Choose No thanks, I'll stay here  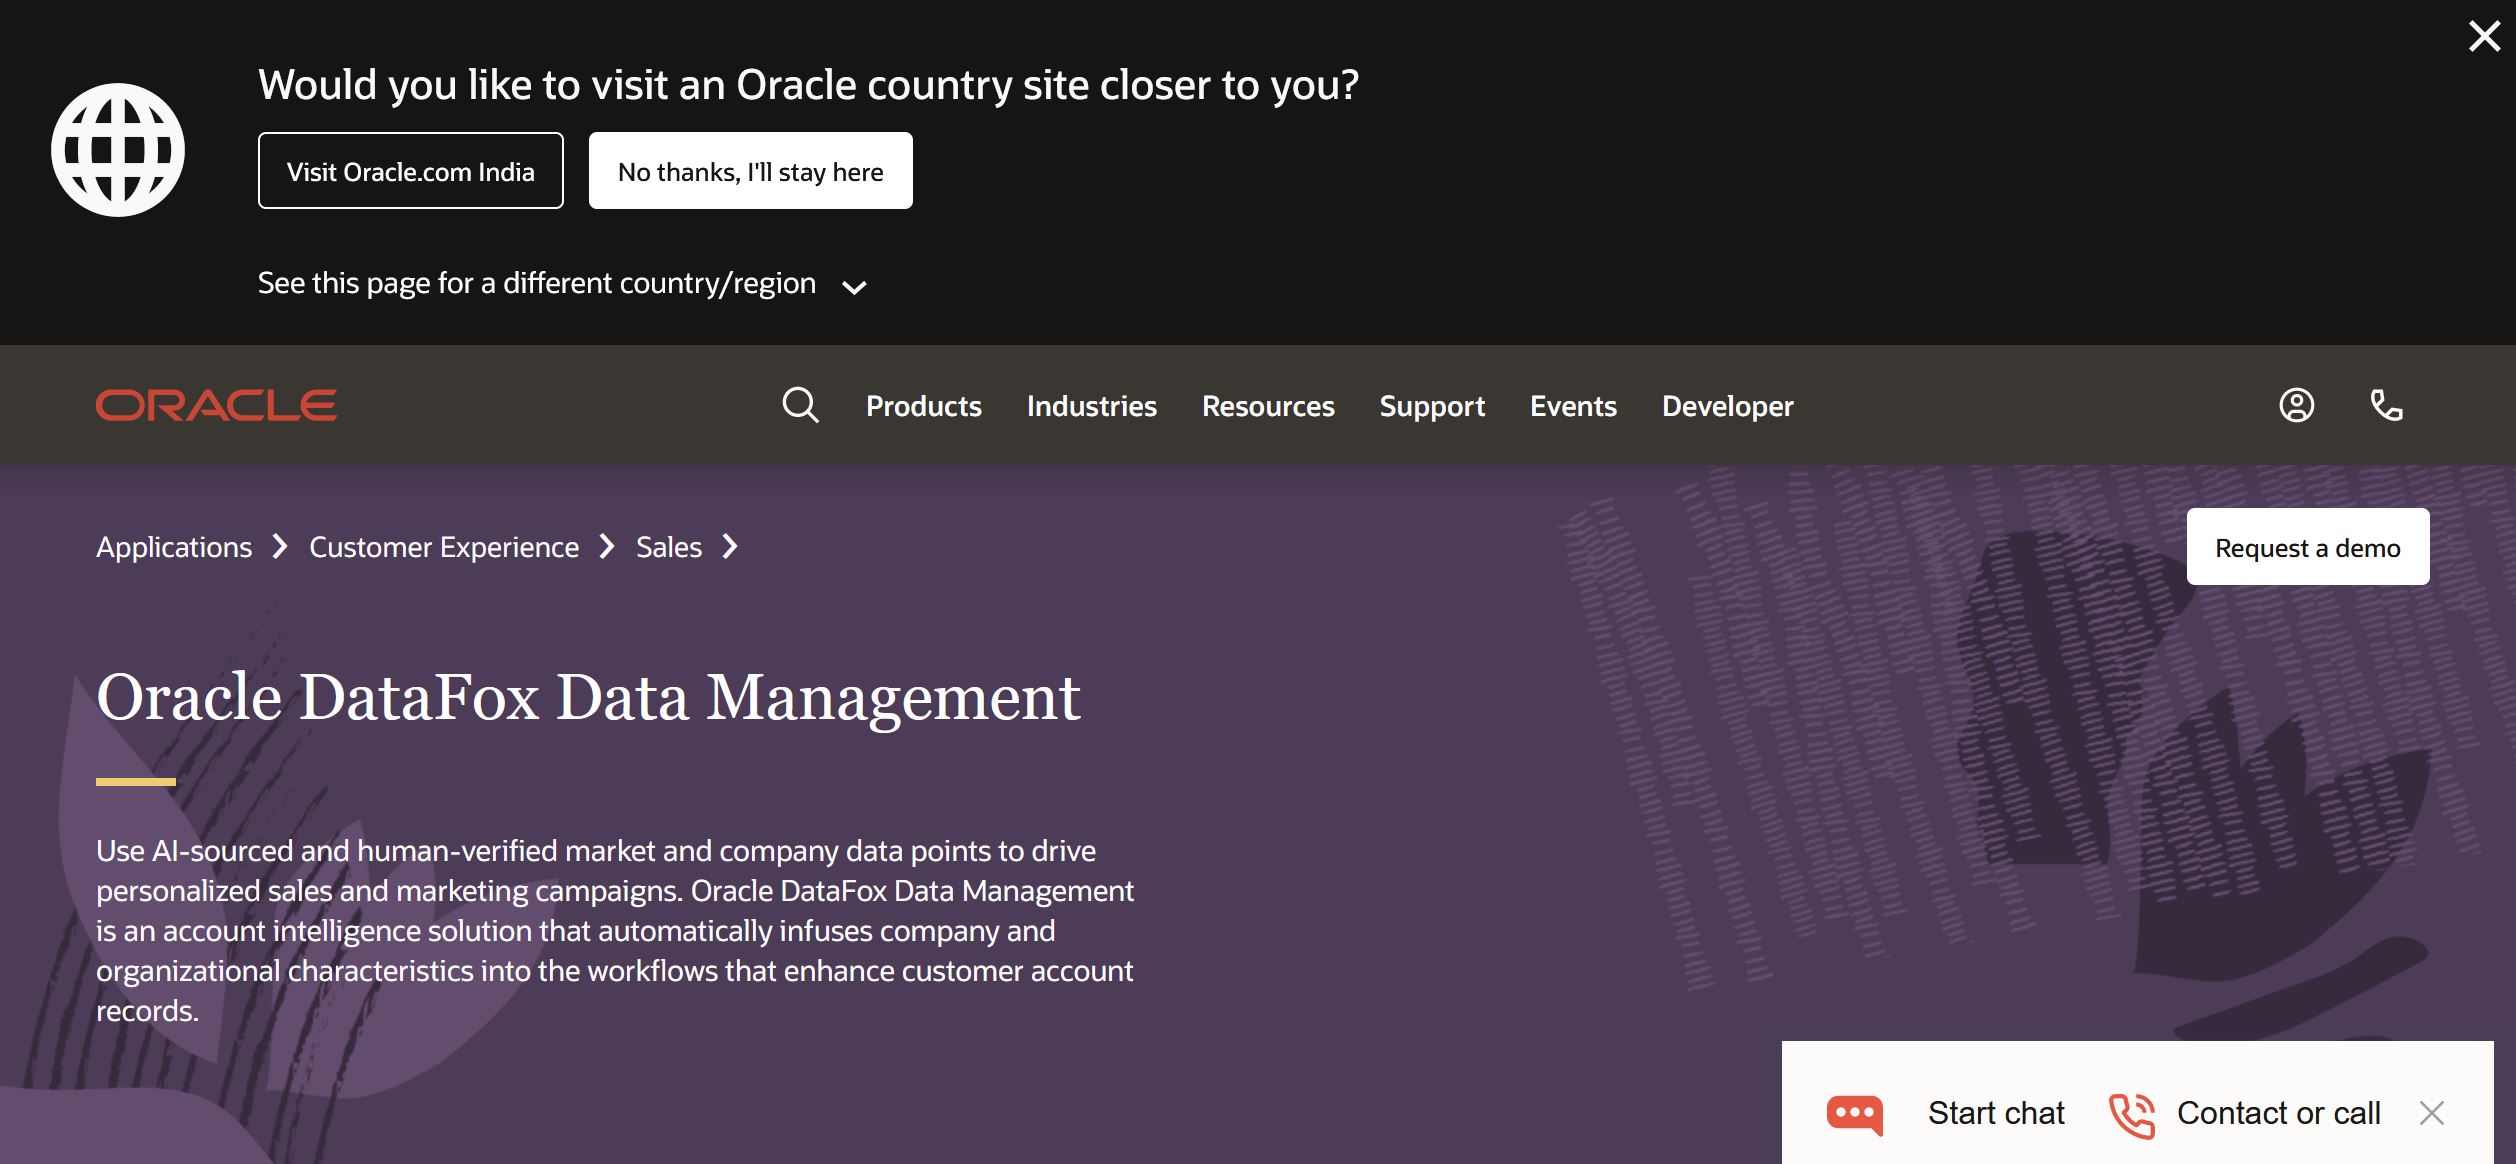click(x=751, y=171)
